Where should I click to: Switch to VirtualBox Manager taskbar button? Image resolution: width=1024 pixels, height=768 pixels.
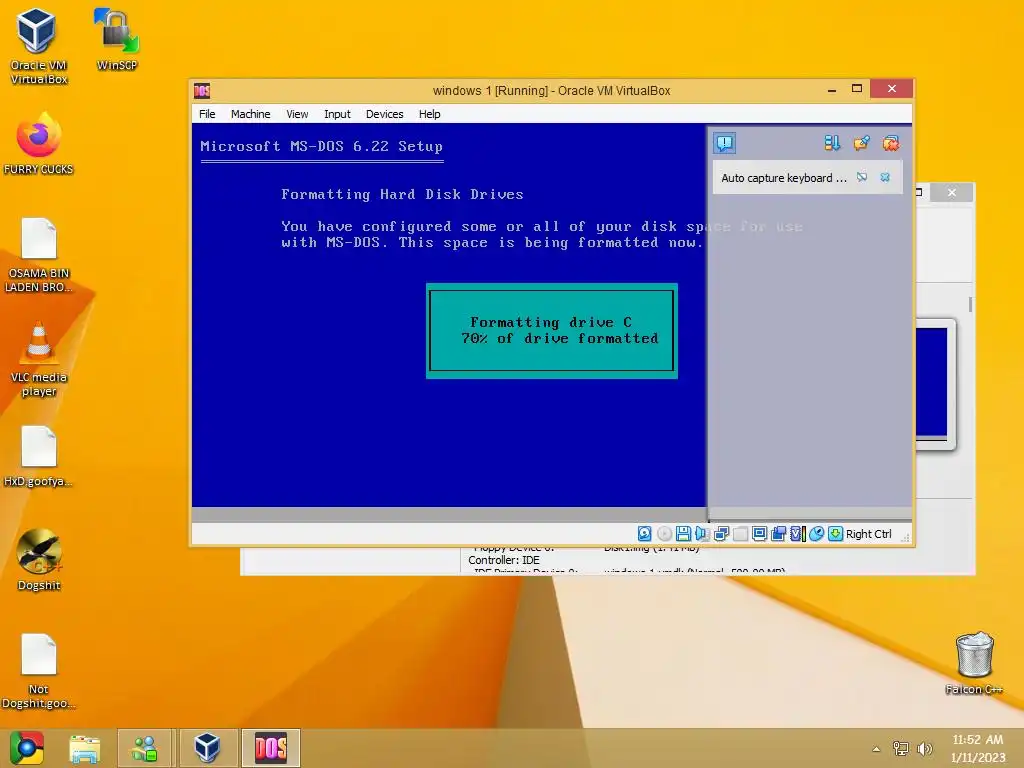208,748
